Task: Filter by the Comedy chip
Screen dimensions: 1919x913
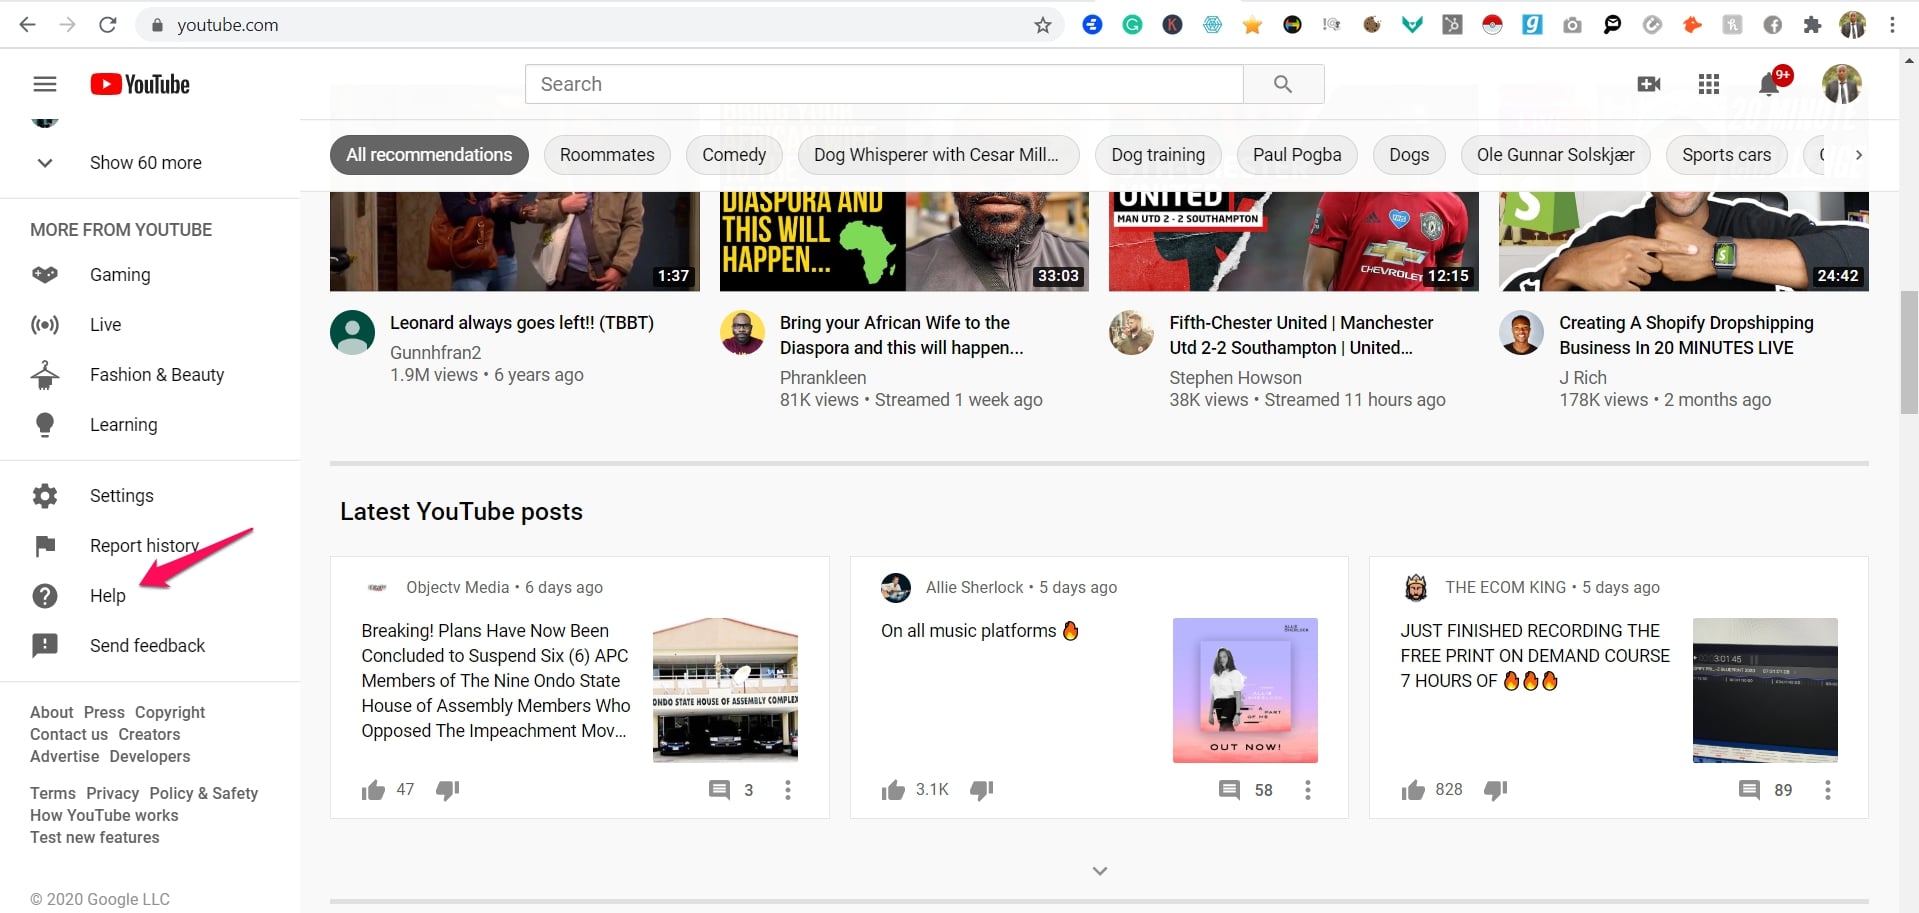Action: click(734, 155)
